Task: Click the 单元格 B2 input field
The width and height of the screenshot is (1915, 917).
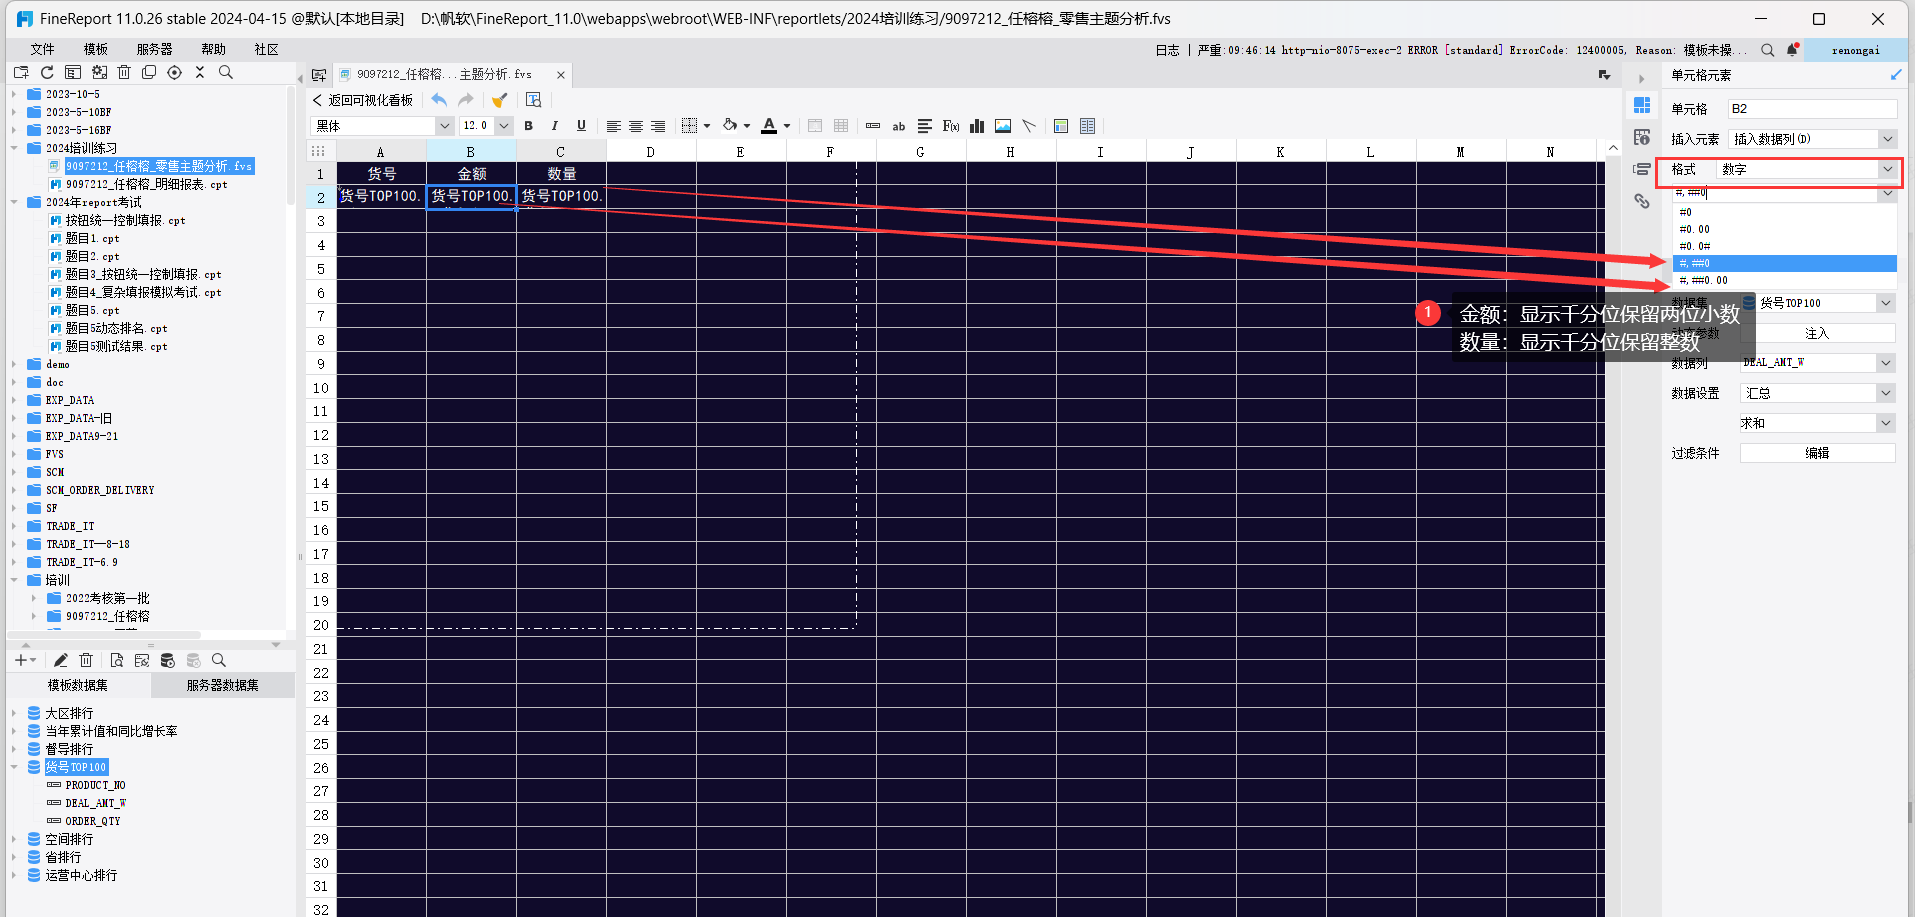Action: pyautogui.click(x=1812, y=109)
